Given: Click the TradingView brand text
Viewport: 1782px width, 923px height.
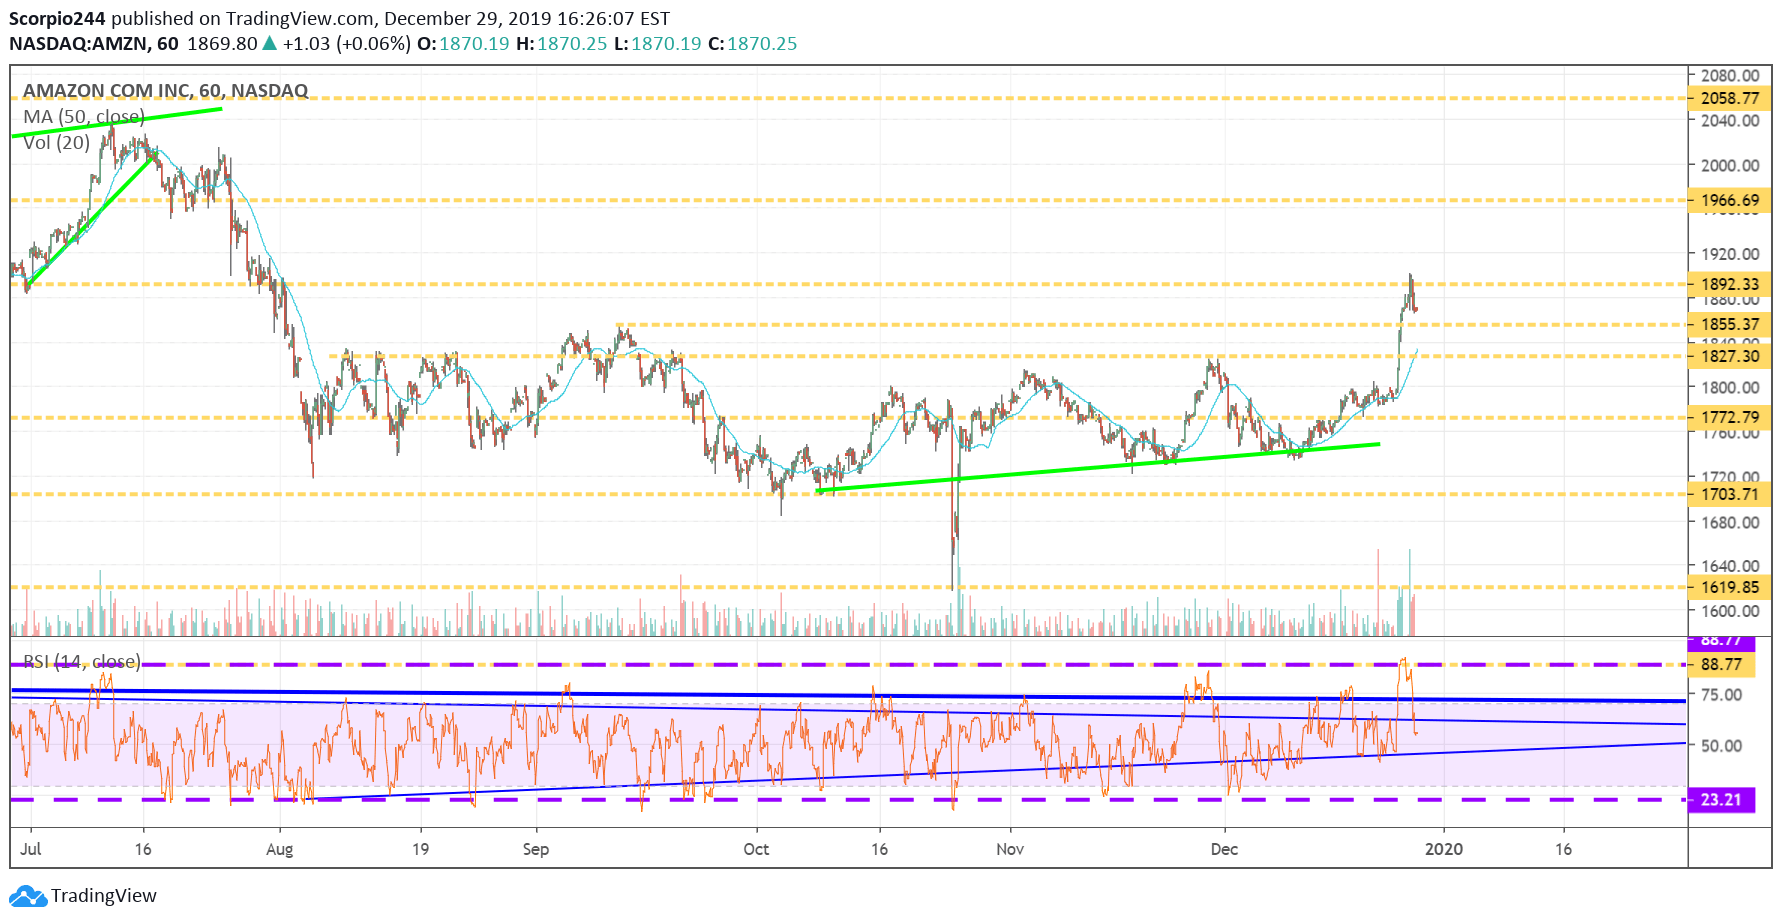Looking at the screenshot, I should tap(104, 896).
